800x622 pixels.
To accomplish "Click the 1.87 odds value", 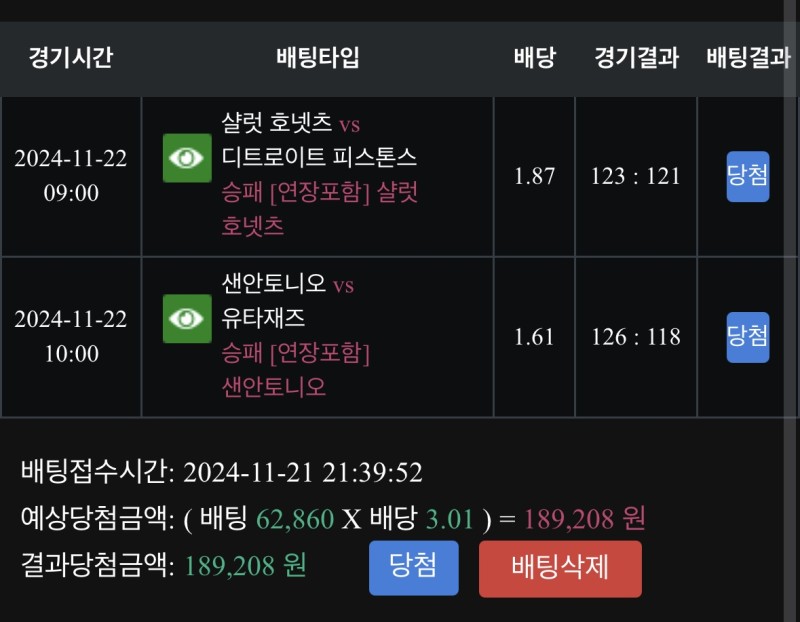I will coord(534,177).
